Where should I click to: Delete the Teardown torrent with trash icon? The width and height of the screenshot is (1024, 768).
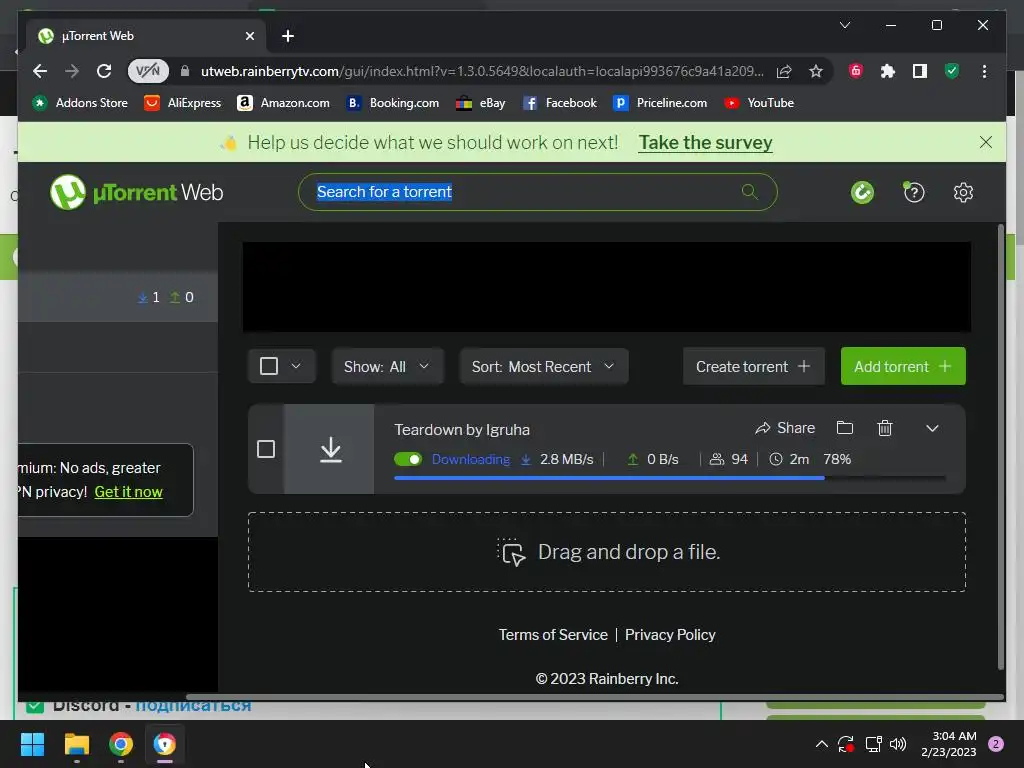884,428
